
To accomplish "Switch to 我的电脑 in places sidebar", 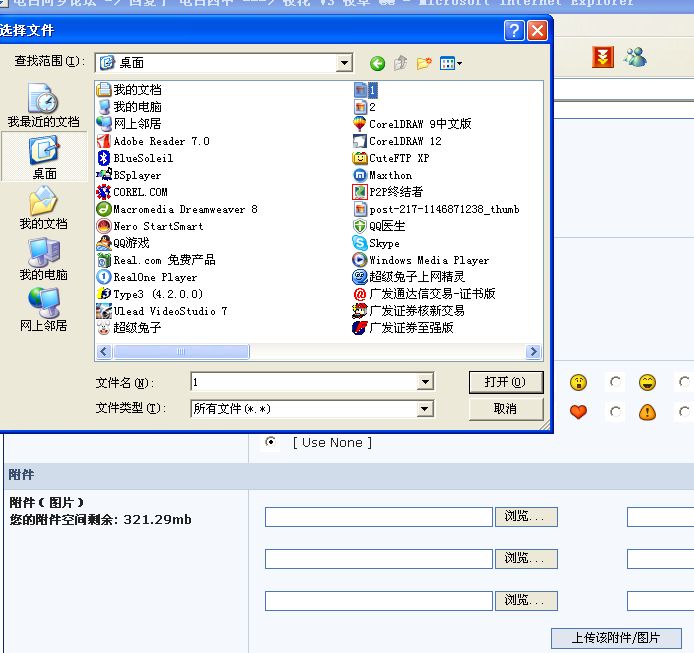I will point(43,259).
